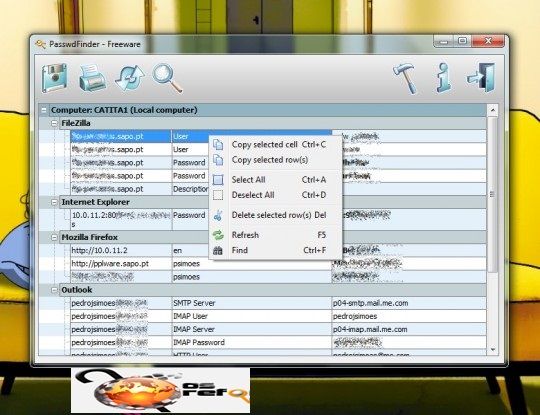This screenshot has width=540, height=415.
Task: Choose Select All in the context menu
Action: pyautogui.click(x=276, y=180)
